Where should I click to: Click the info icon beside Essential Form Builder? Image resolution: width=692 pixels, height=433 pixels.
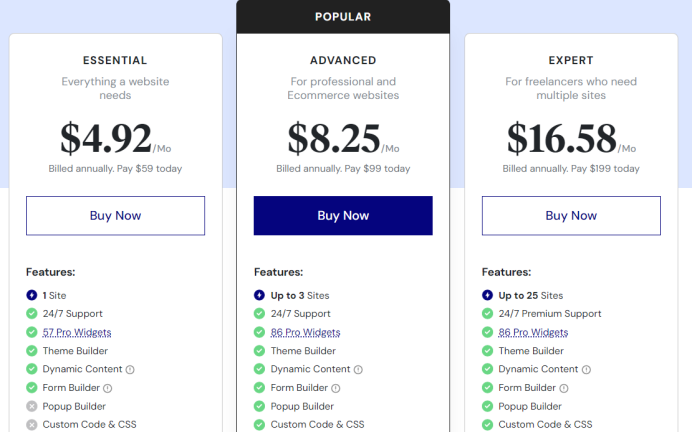108,388
